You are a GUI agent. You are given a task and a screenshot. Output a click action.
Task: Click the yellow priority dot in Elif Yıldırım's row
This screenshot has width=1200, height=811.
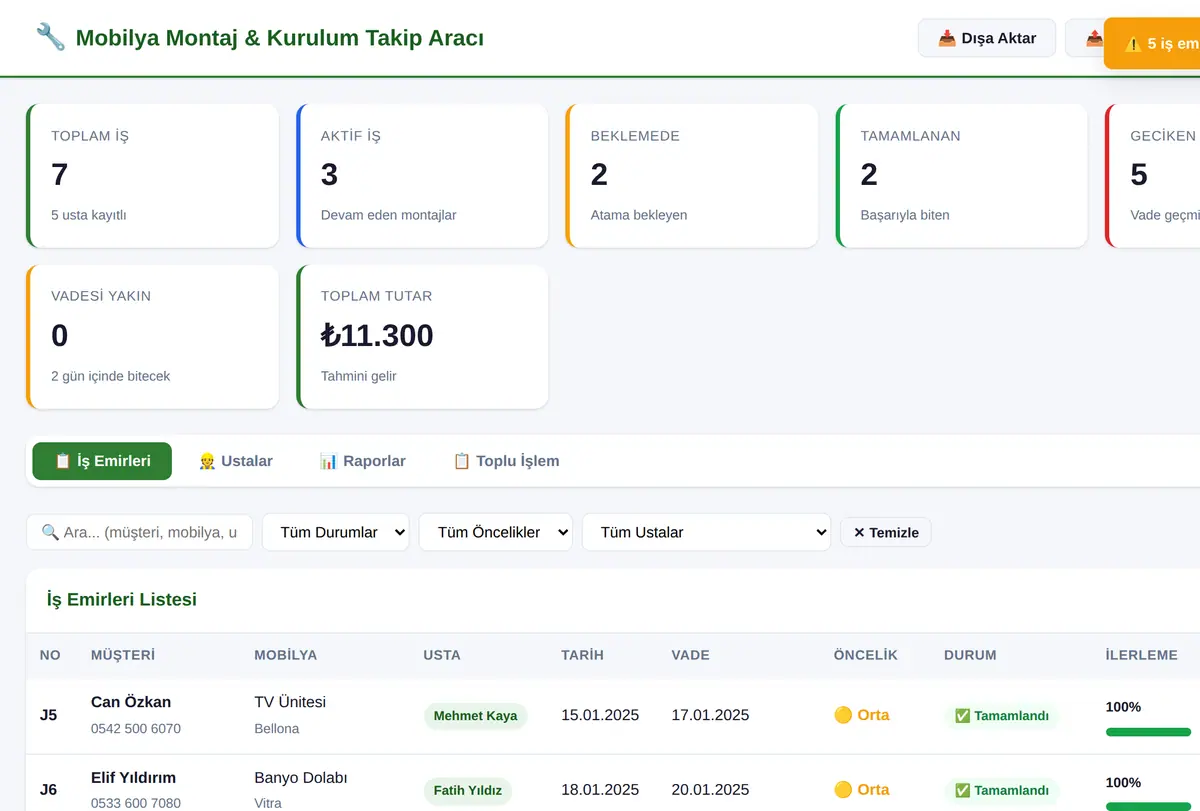click(x=843, y=790)
